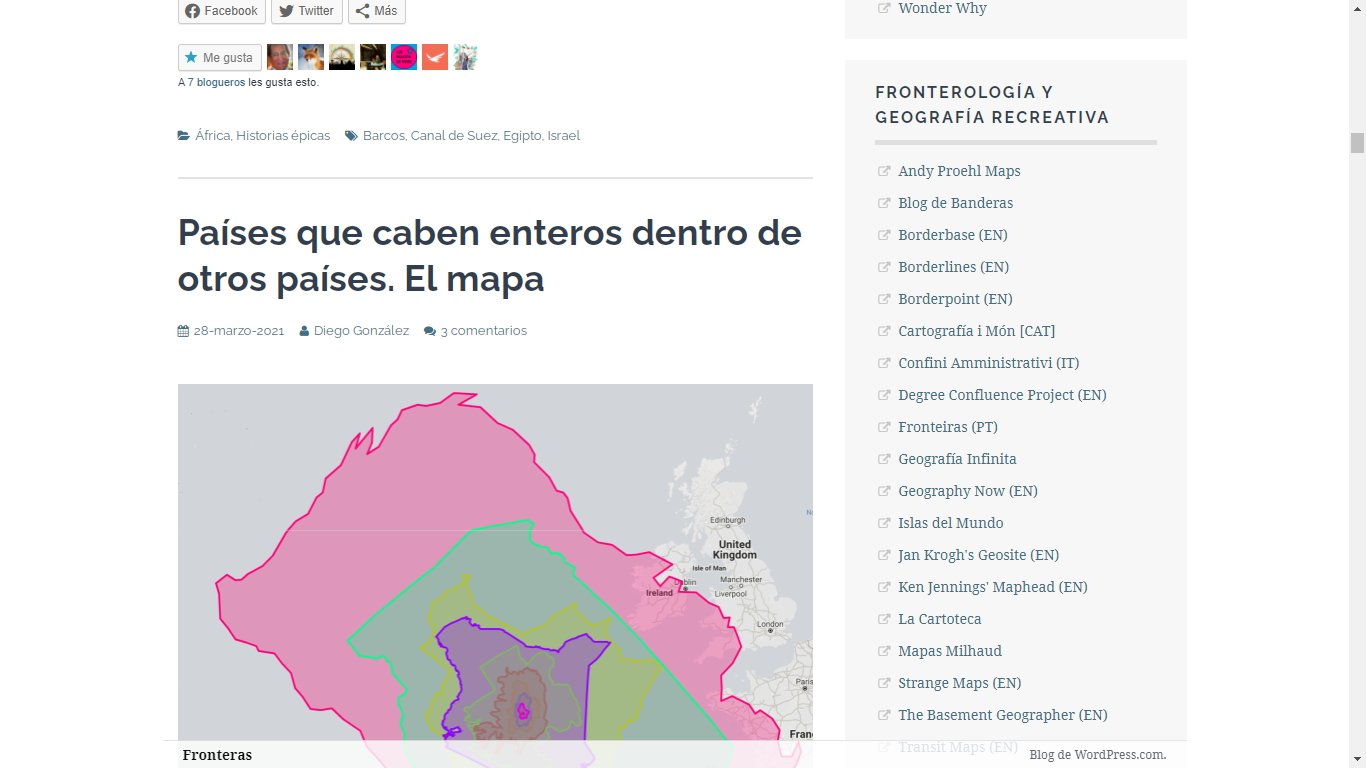Click the external-link icon beside Islas del Mundo
The width and height of the screenshot is (1366, 768).
884,523
